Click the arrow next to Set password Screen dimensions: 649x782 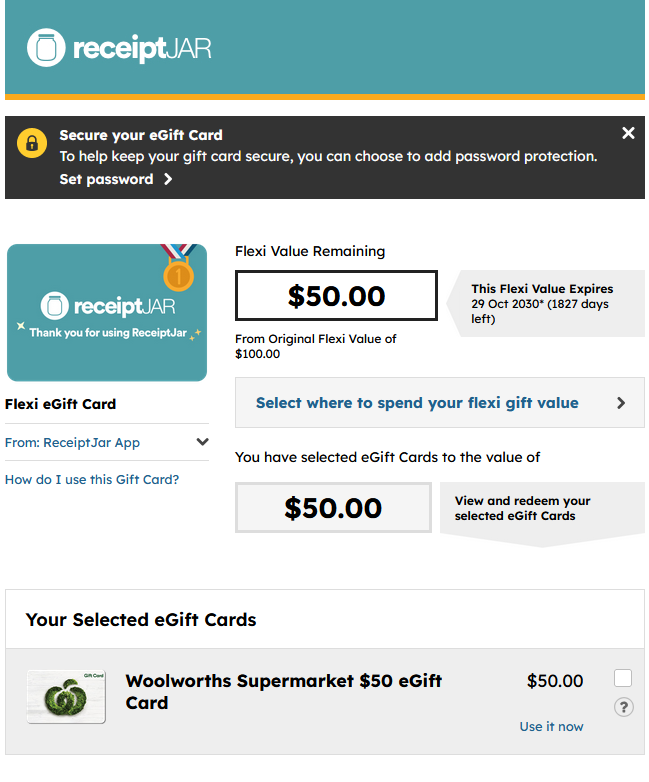click(x=168, y=179)
